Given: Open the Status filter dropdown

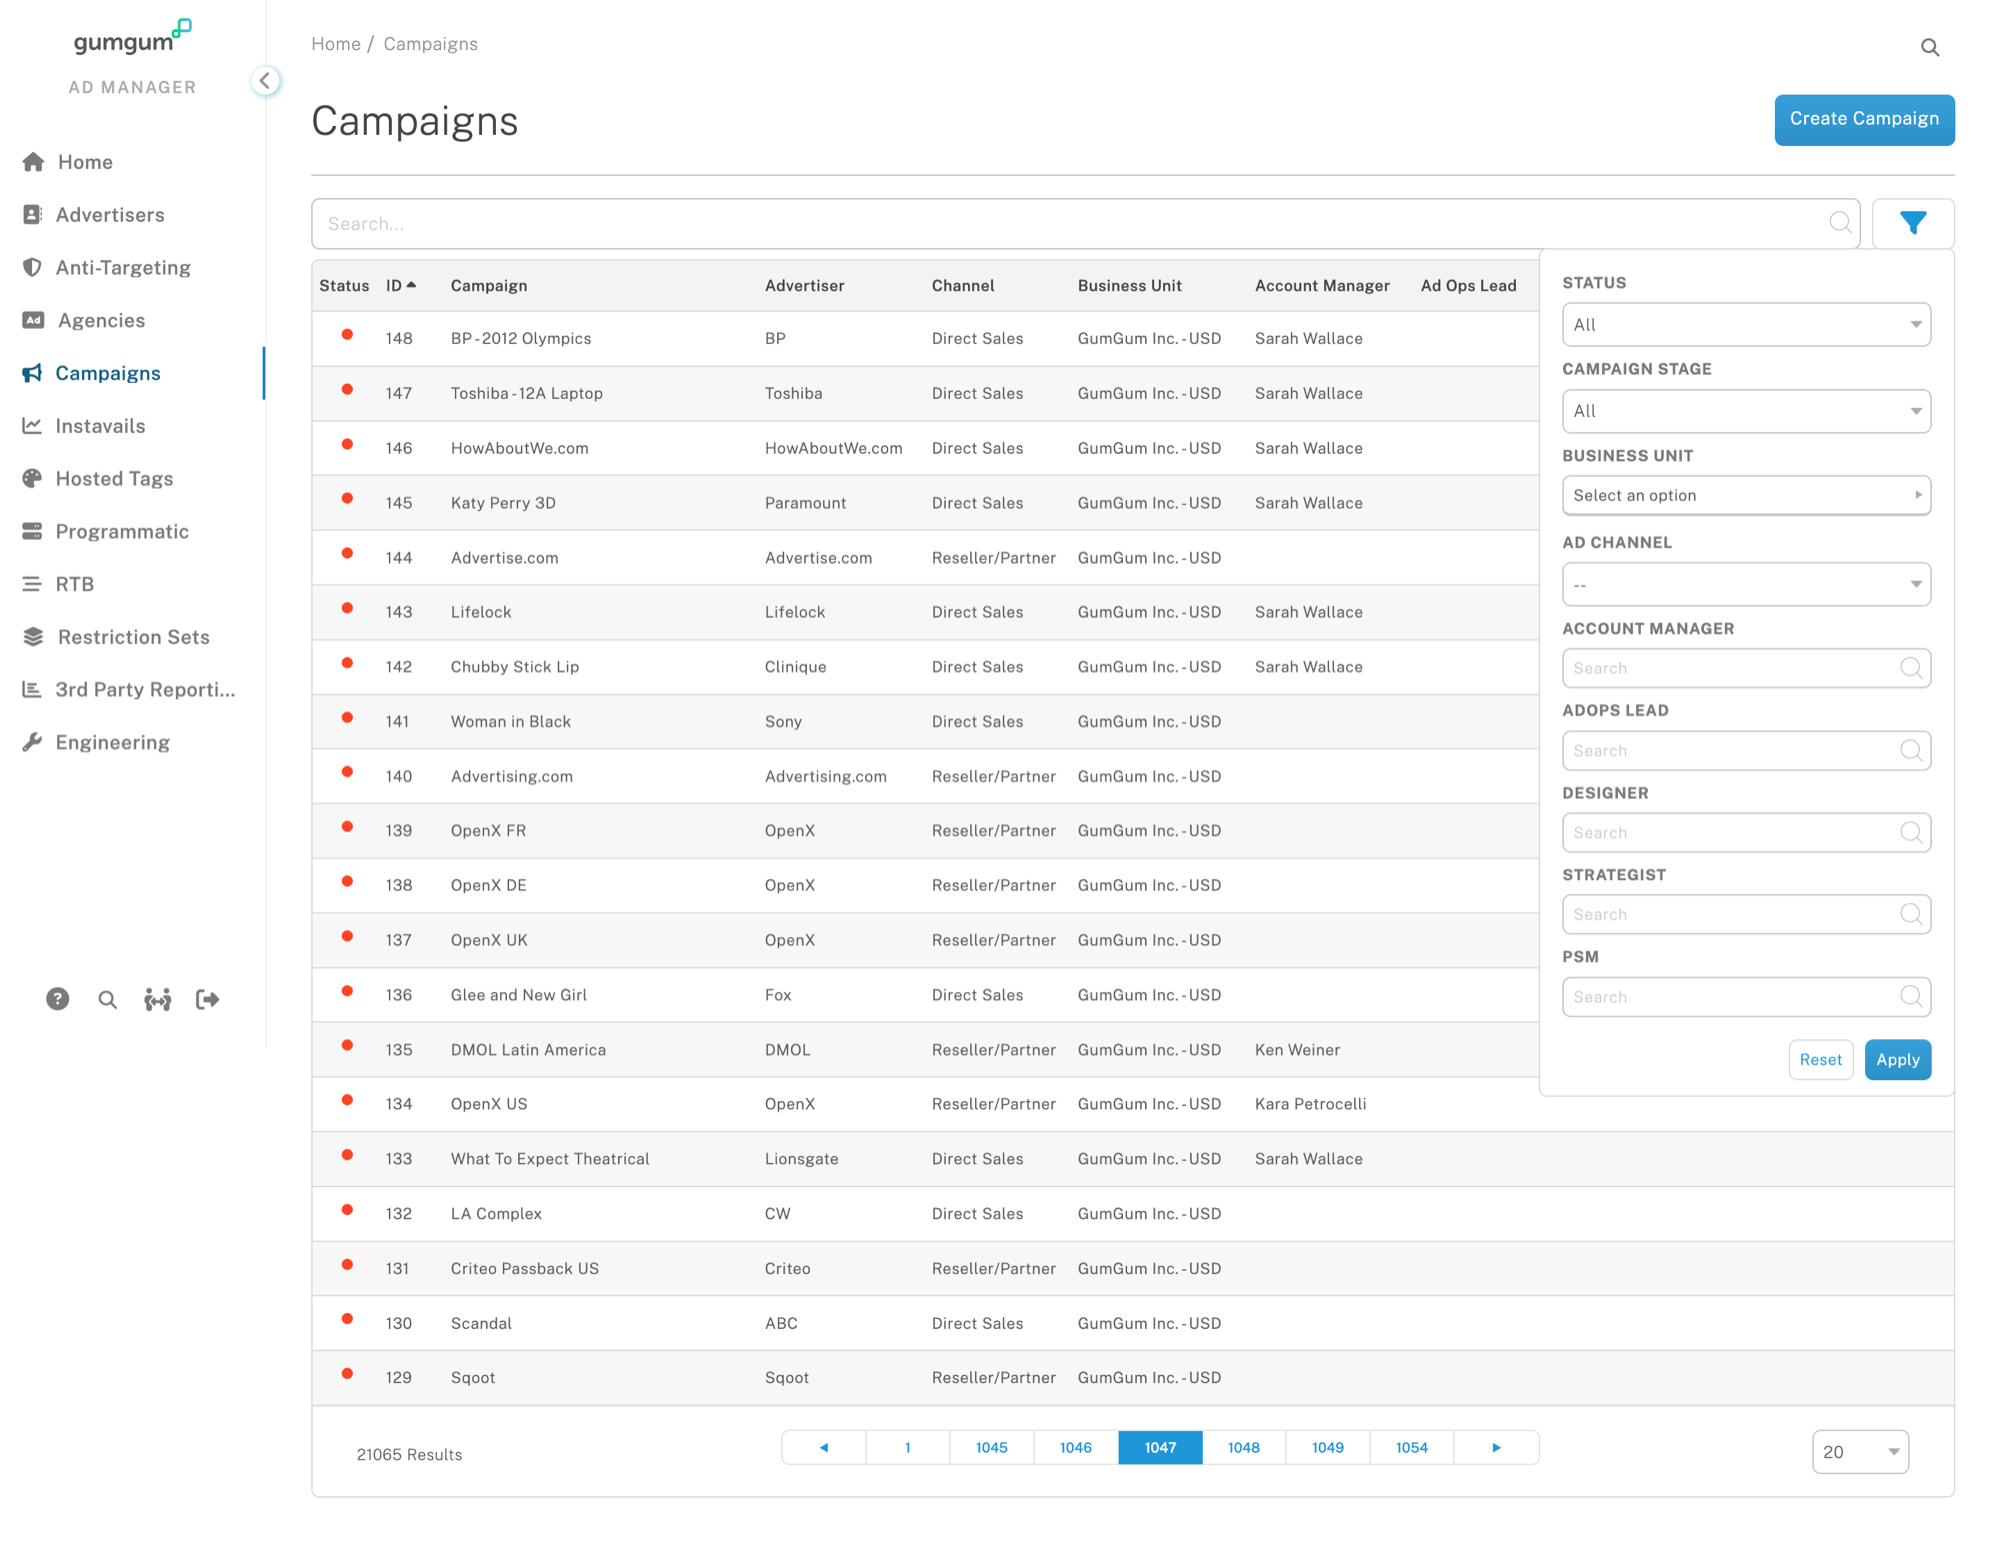Looking at the screenshot, I should [1746, 325].
